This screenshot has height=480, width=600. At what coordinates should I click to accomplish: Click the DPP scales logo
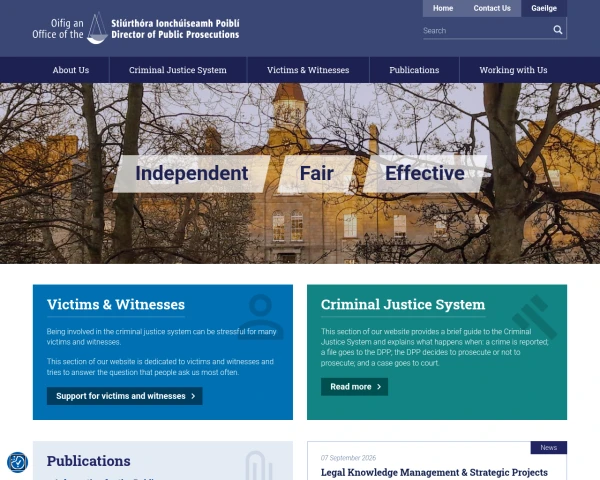(97, 28)
